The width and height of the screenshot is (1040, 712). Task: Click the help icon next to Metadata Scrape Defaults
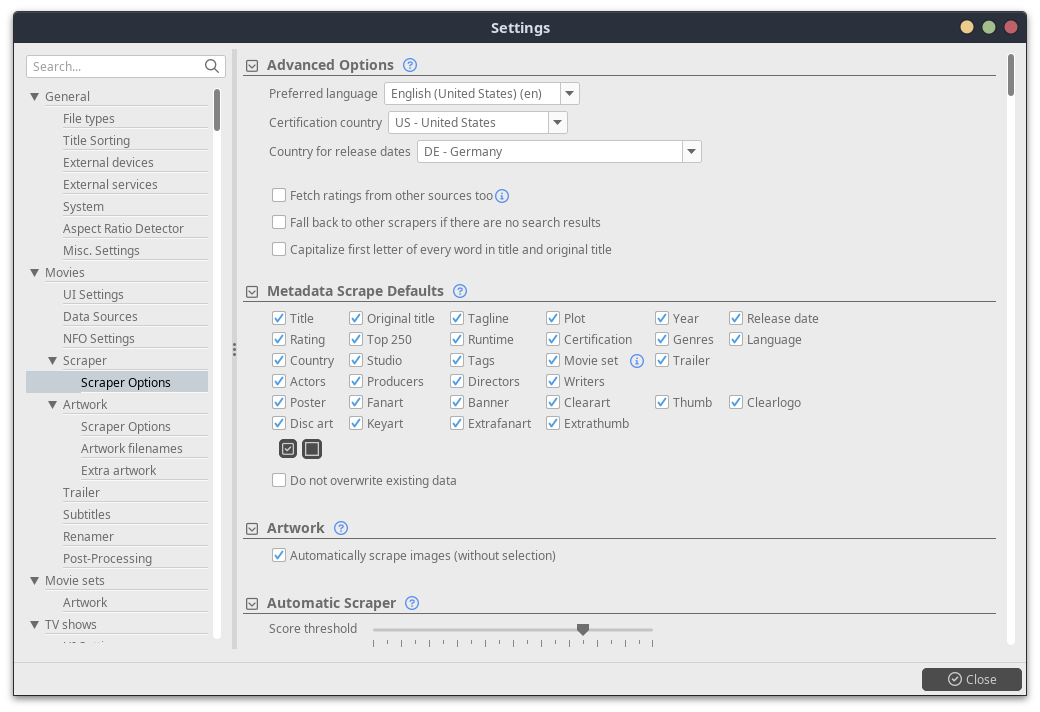460,291
